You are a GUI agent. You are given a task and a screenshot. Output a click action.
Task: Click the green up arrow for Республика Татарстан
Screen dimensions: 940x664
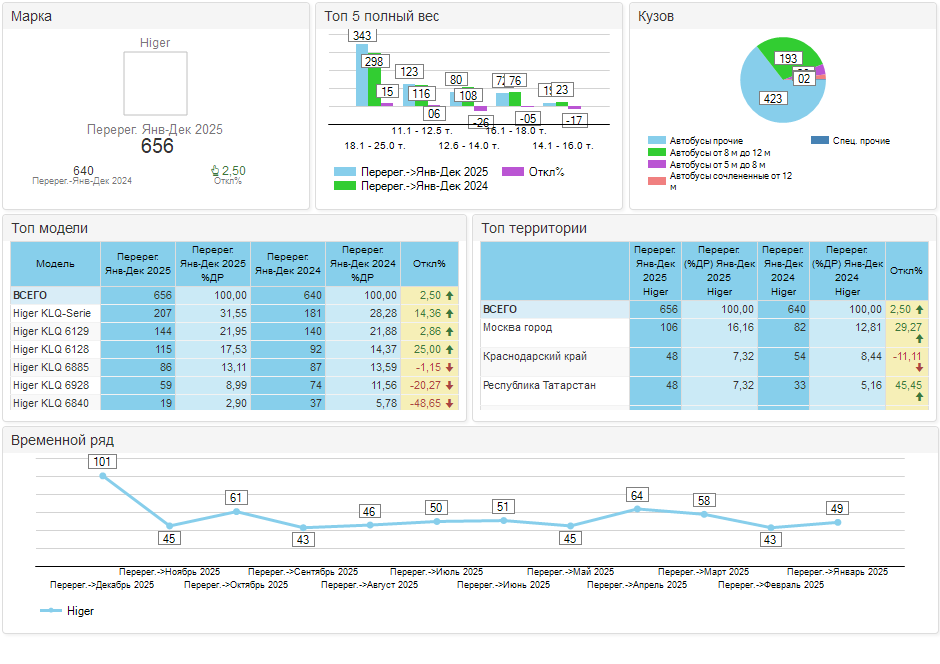point(918,397)
